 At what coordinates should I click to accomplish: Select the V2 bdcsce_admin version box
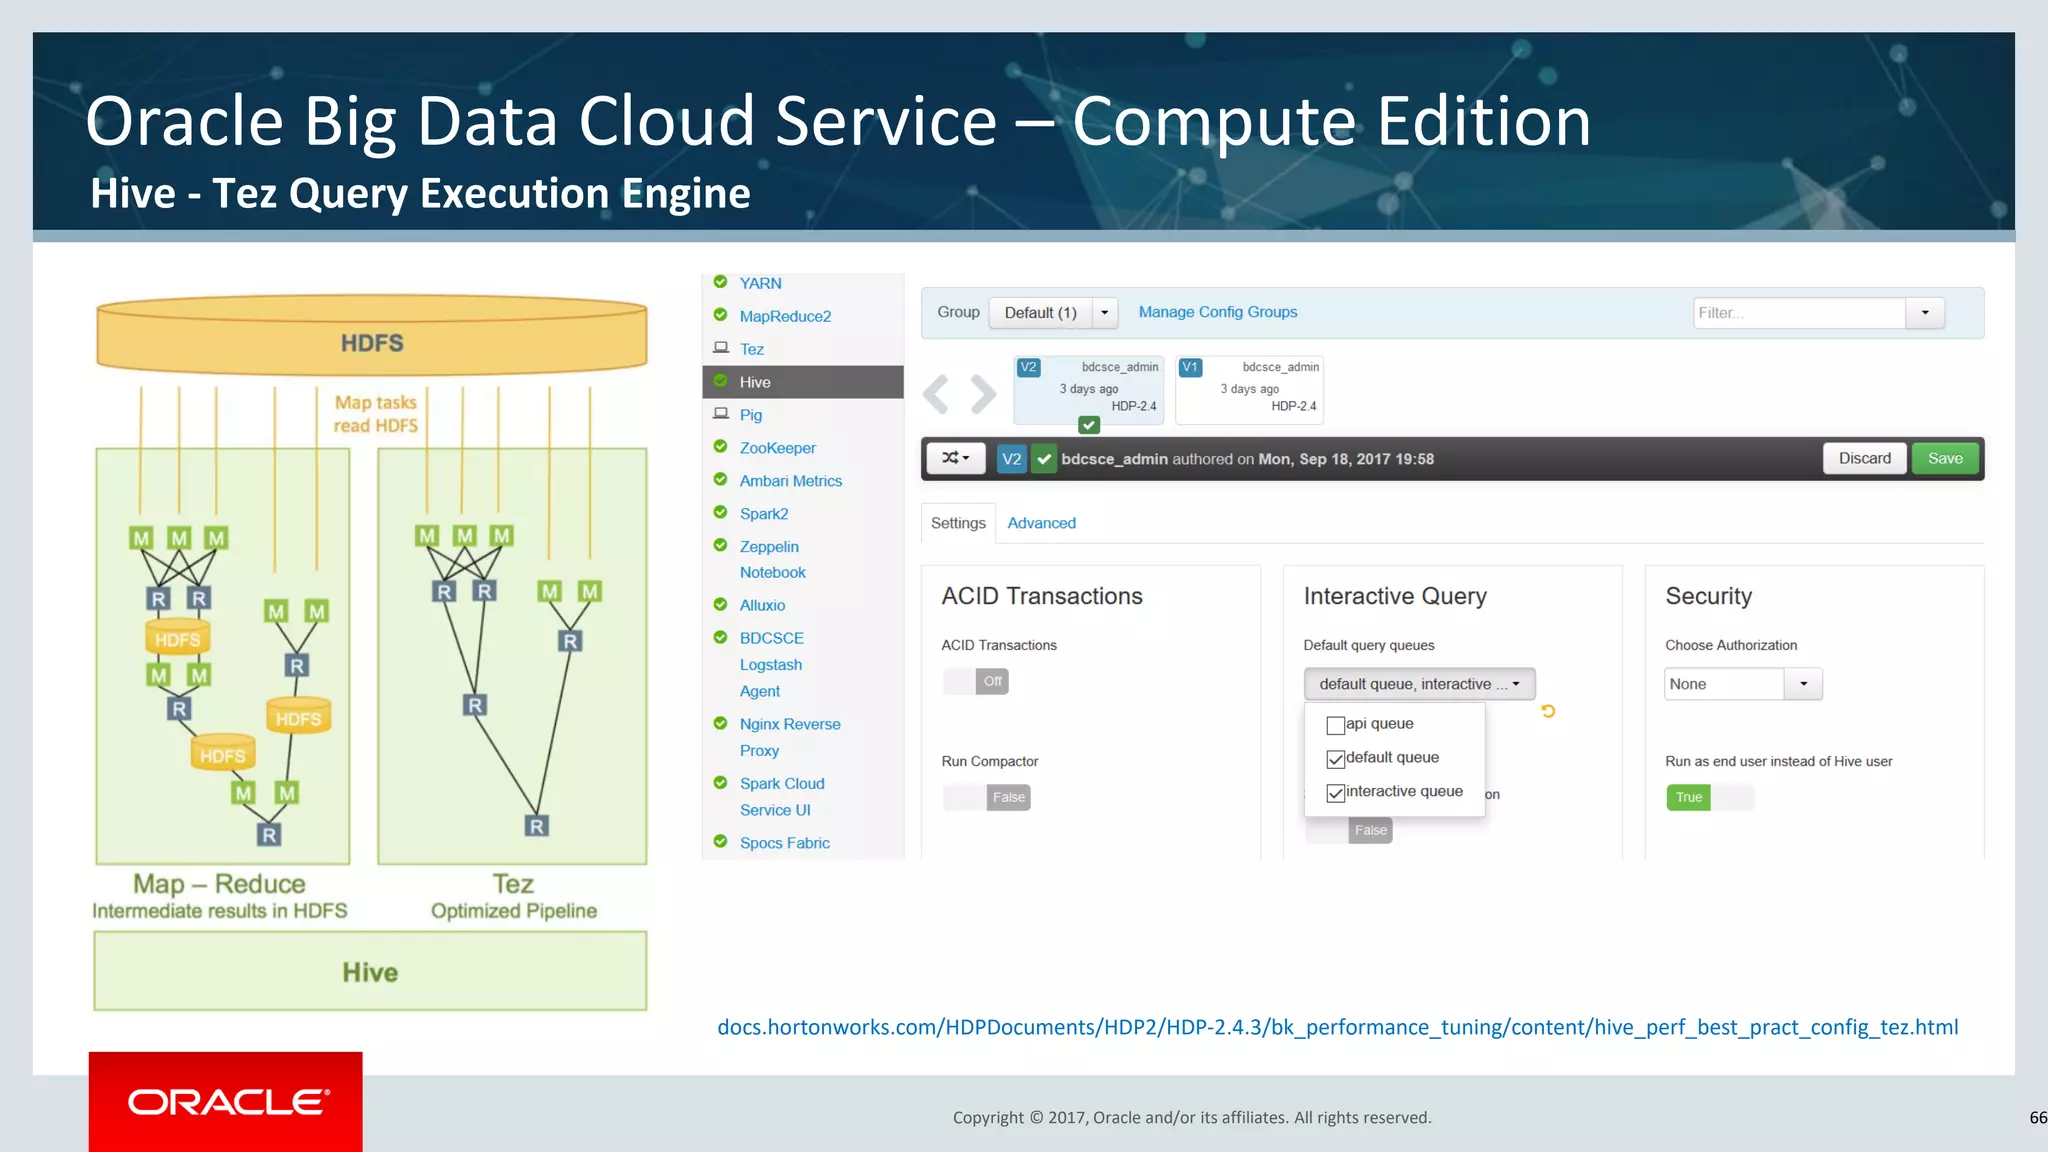click(x=1089, y=389)
